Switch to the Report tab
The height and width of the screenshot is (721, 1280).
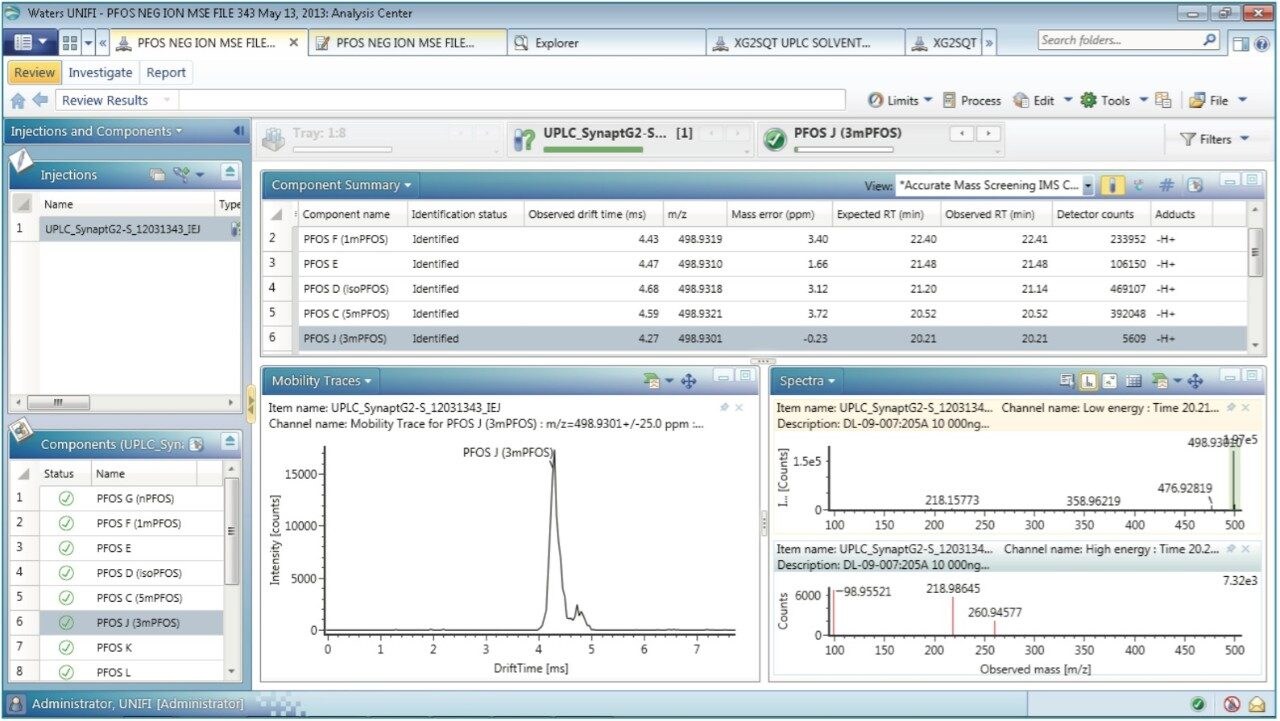click(166, 72)
